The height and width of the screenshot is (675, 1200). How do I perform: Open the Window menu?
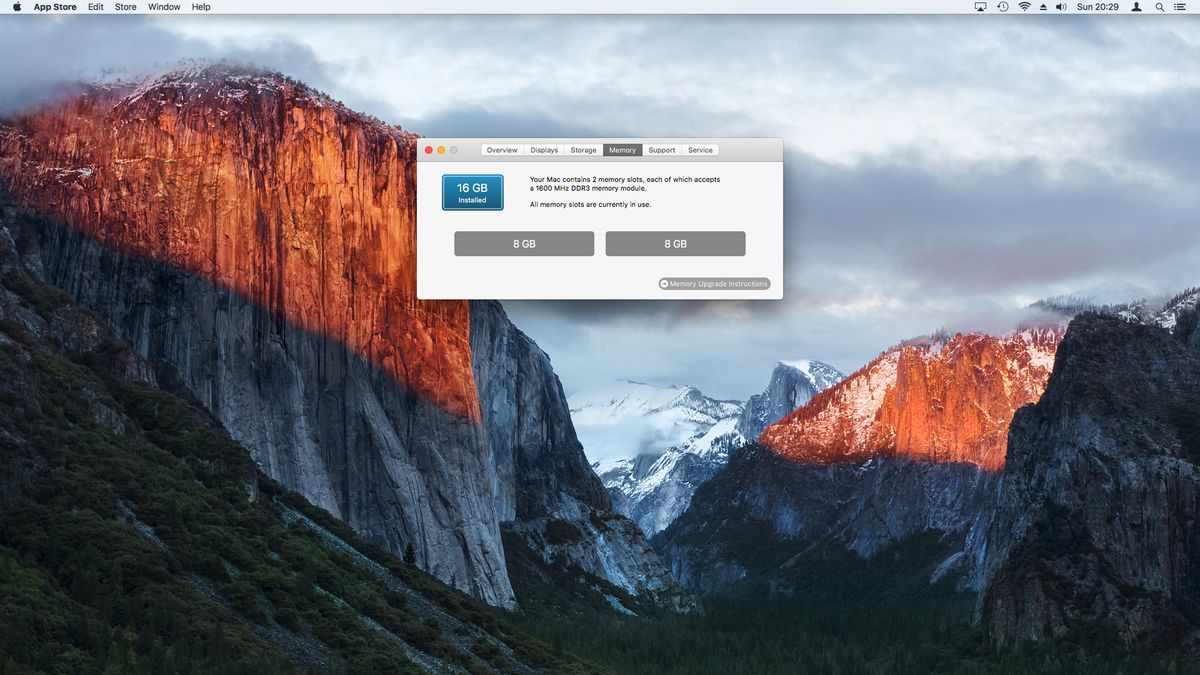[x=163, y=7]
